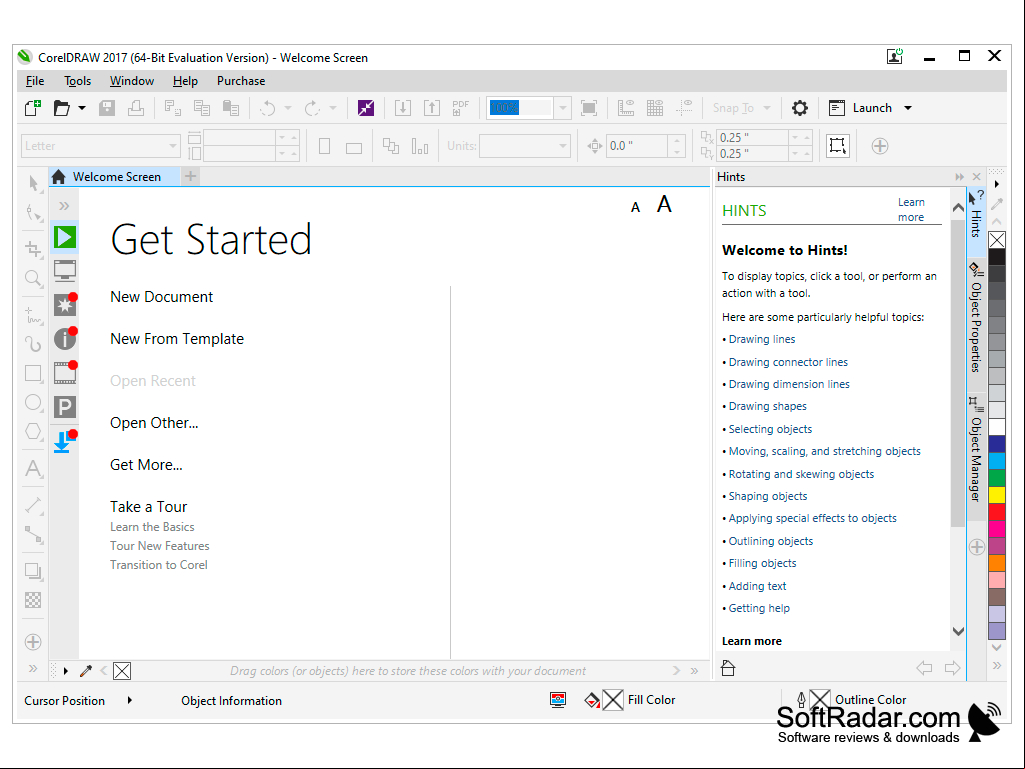Open the Help menu
1025x769 pixels.
pyautogui.click(x=185, y=81)
